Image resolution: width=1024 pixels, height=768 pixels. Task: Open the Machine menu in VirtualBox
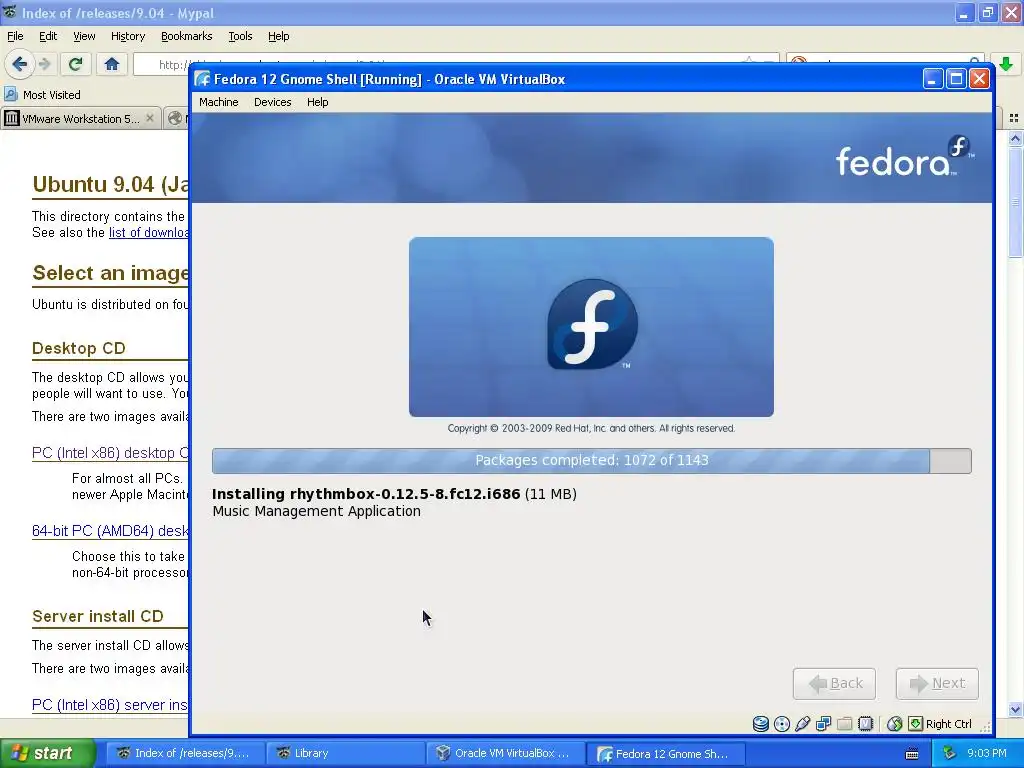[x=219, y=102]
